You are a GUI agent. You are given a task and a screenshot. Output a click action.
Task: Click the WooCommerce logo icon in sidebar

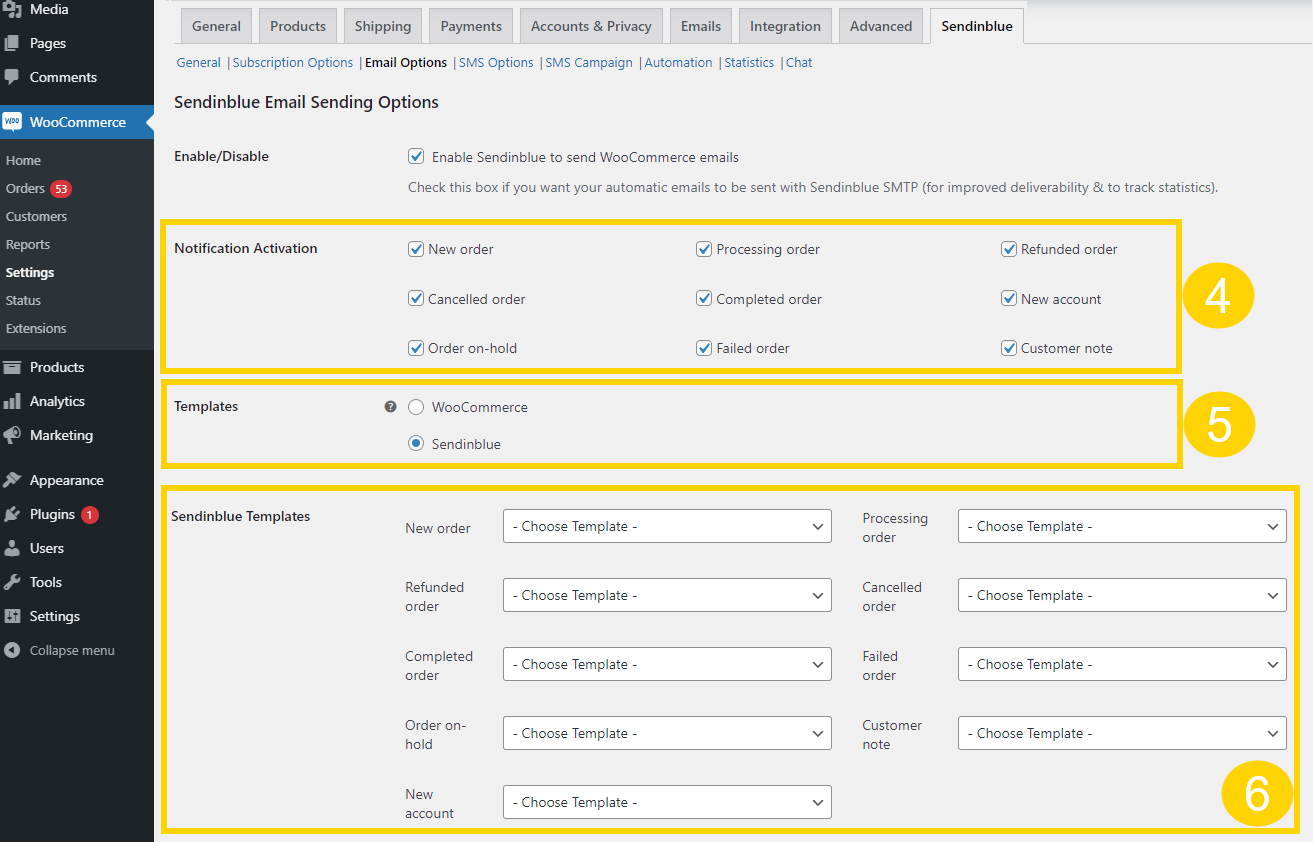[x=12, y=122]
